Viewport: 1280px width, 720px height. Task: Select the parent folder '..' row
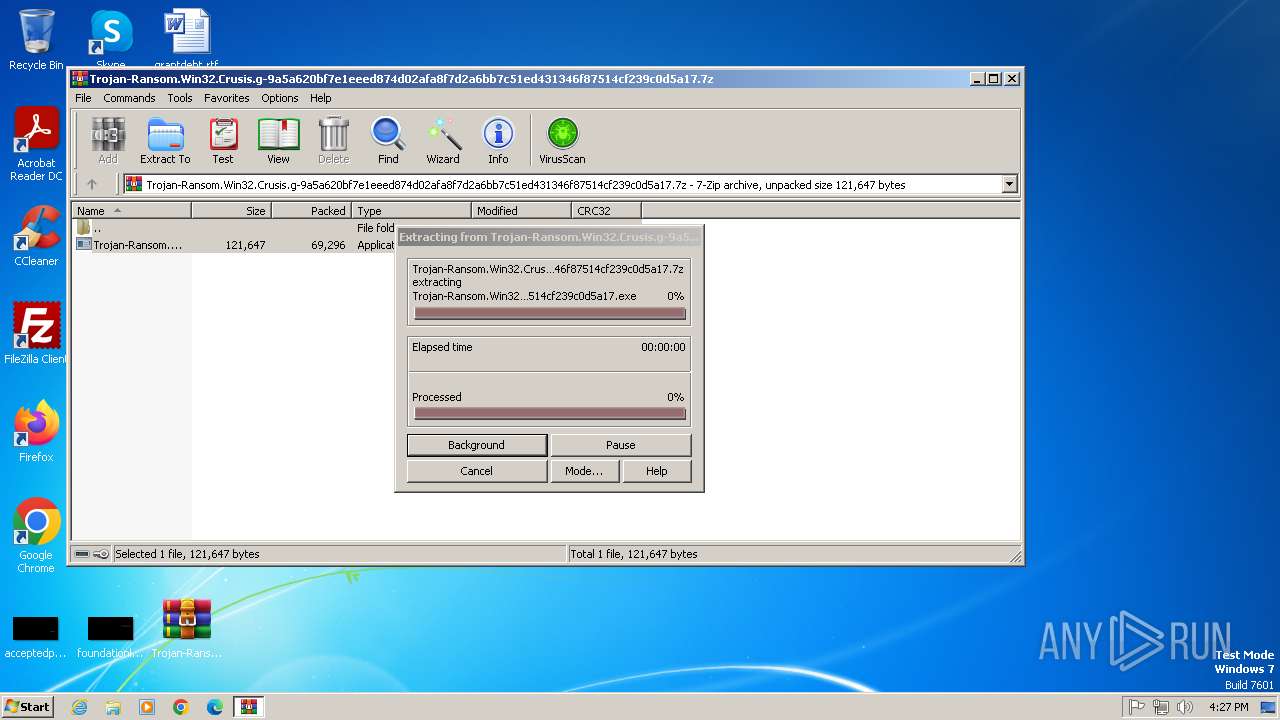coord(235,228)
